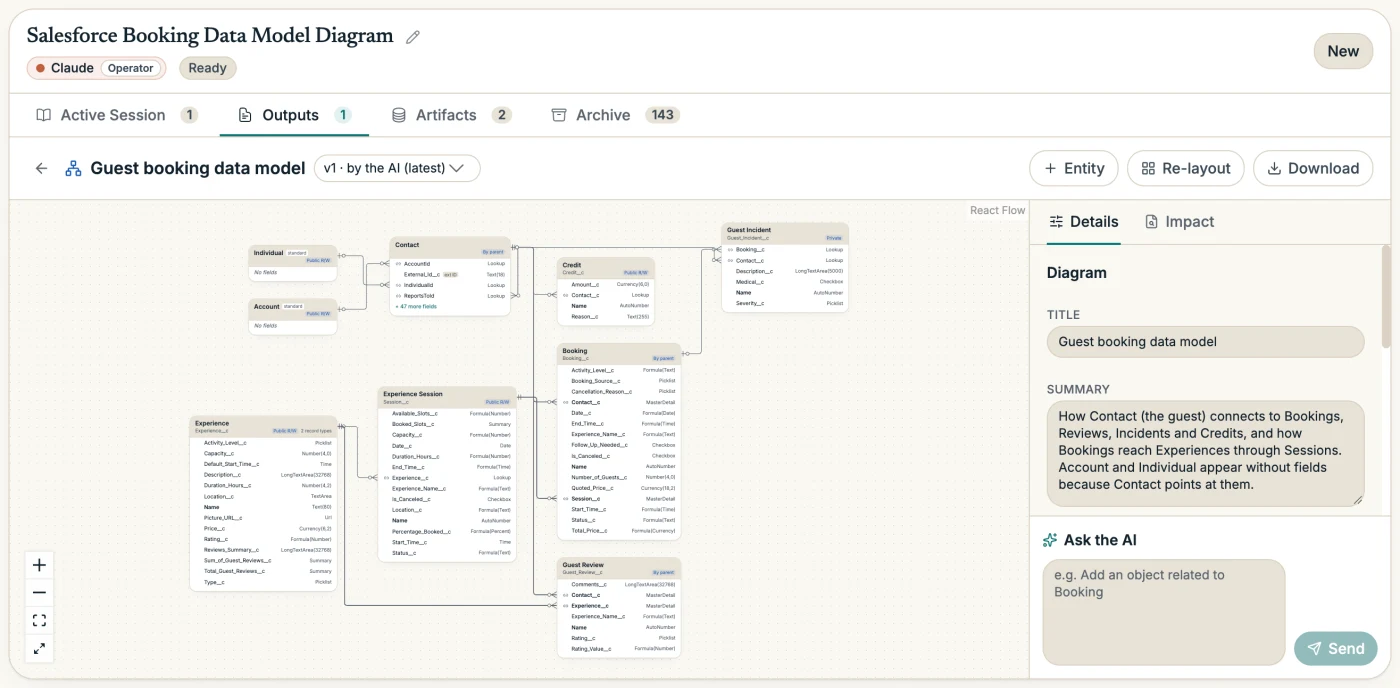Click 'Total_Price__c' field in Booking
The height and width of the screenshot is (688, 1400).
pyautogui.click(x=619, y=530)
